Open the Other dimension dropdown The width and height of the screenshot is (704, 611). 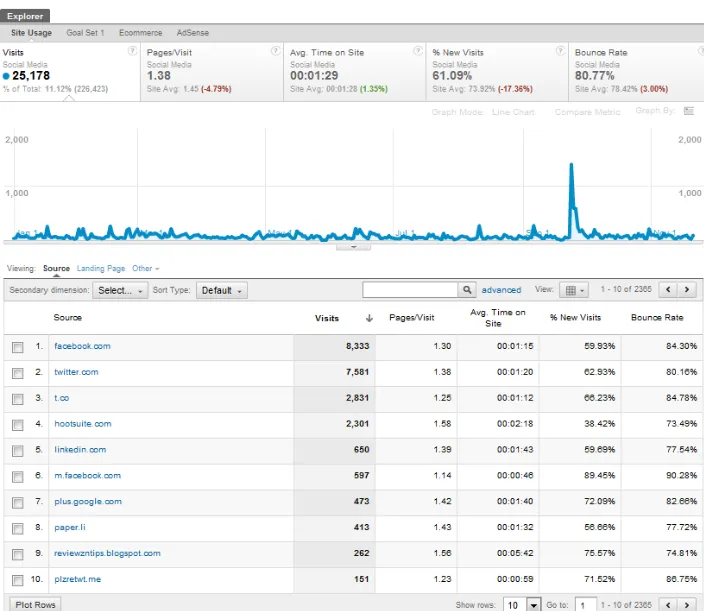click(x=145, y=268)
